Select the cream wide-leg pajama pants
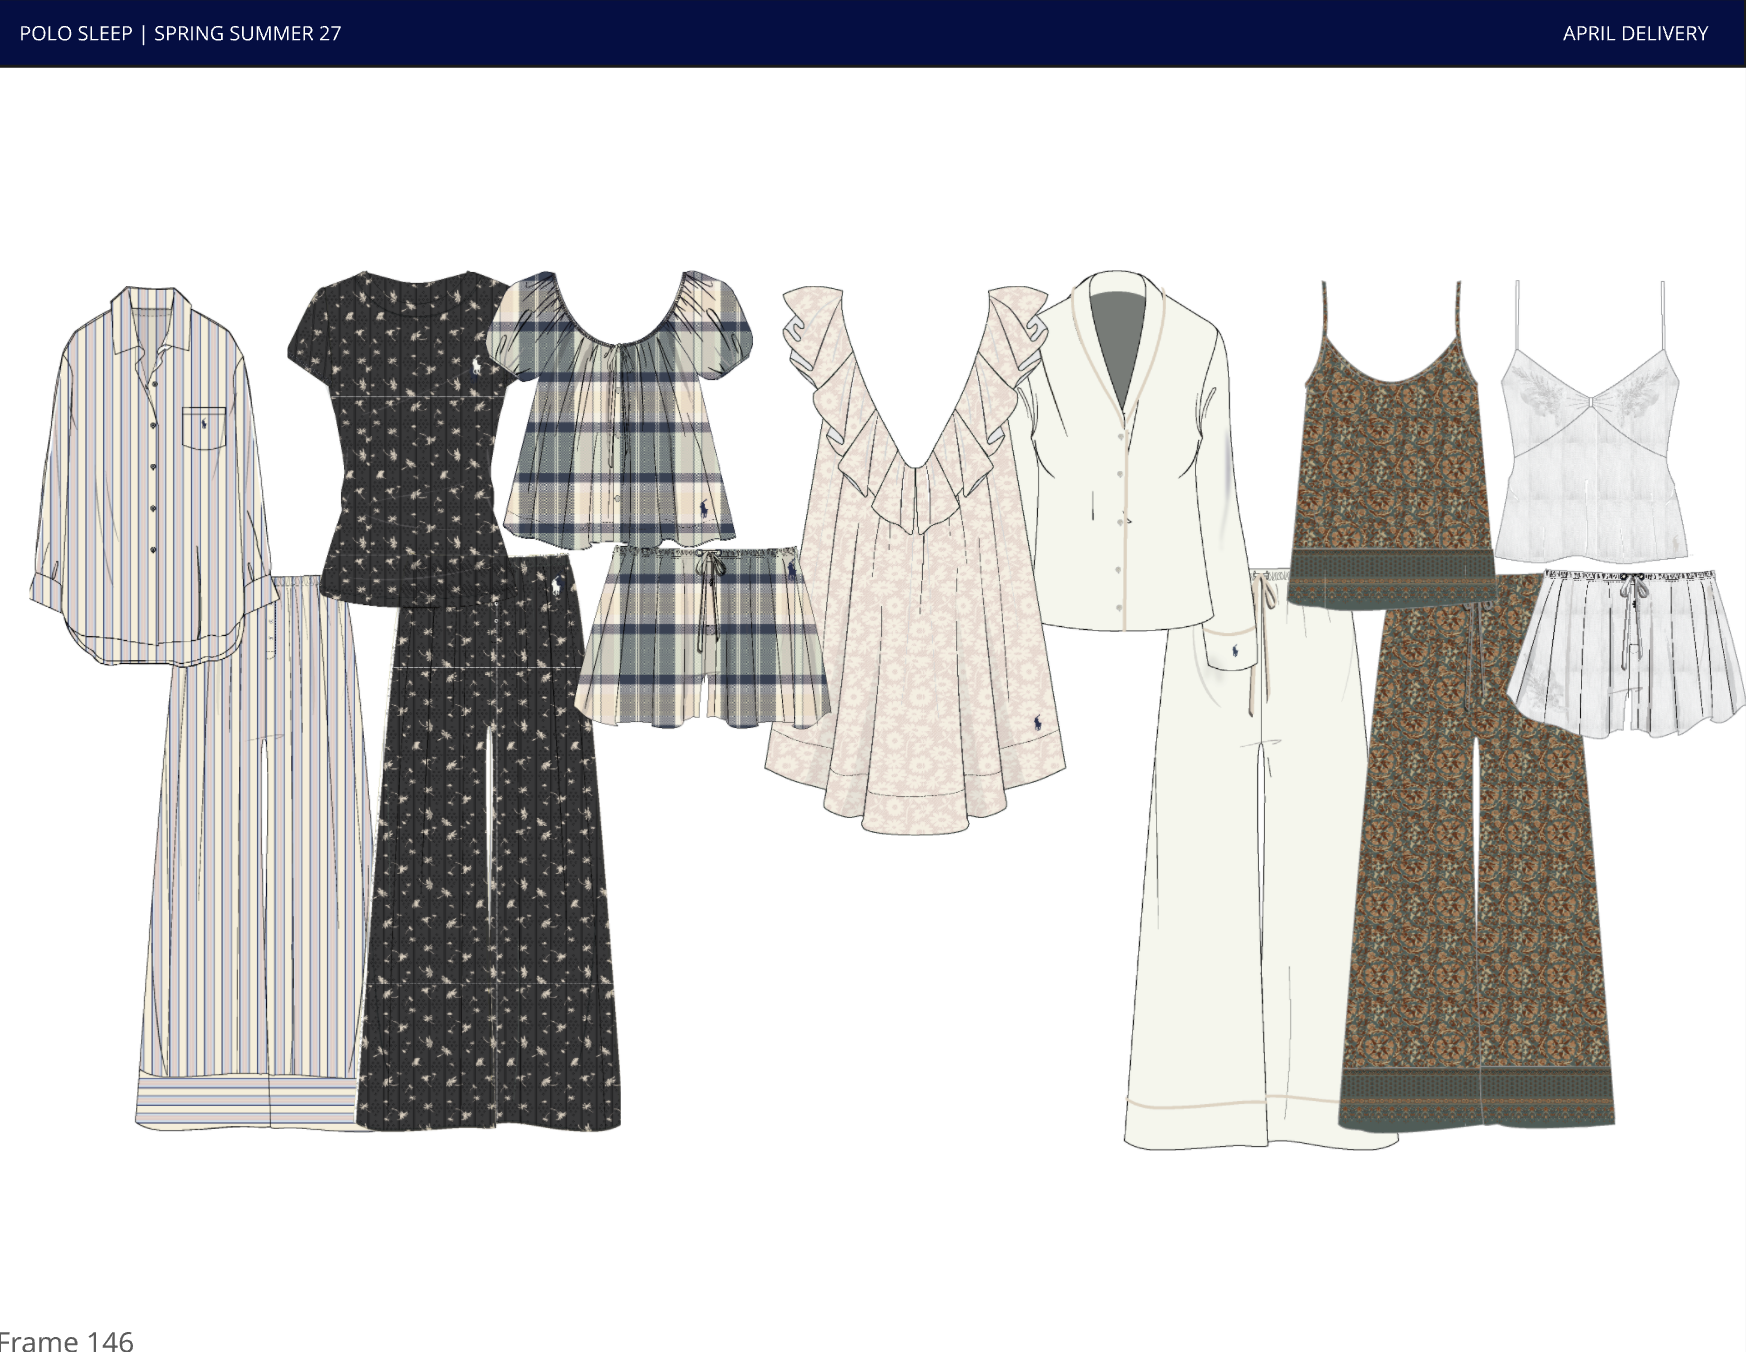1746x1352 pixels. click(x=1260, y=860)
